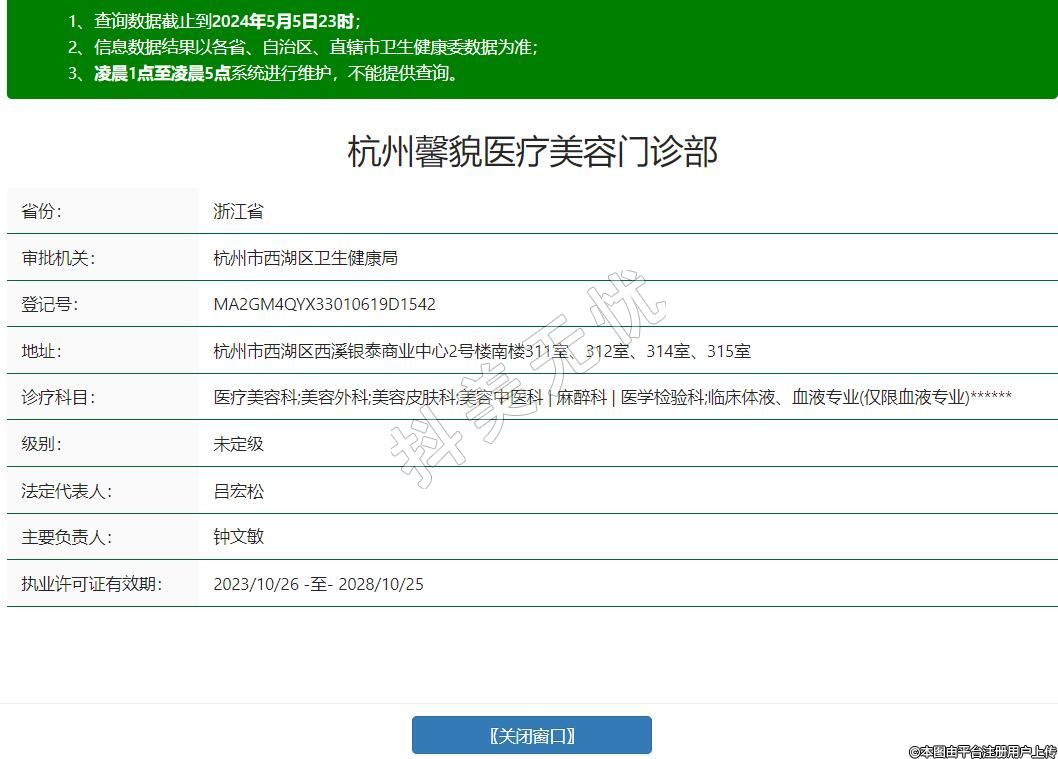Screen dimensions: 1058x759
Task: Click the registration number MA2GM4QYX33010619D1542
Action: (x=324, y=305)
